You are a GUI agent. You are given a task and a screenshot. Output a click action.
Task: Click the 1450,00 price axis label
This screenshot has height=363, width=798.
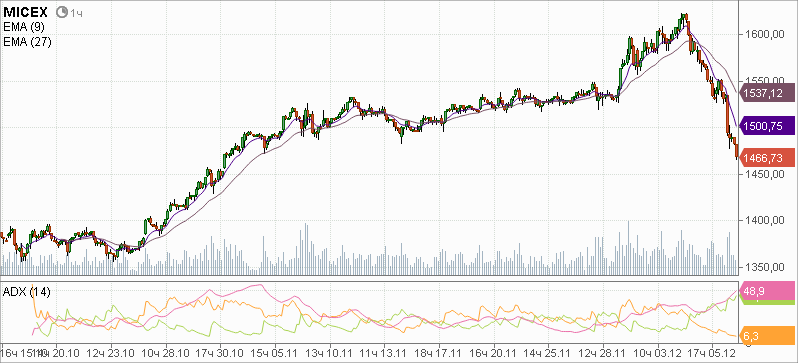tap(764, 175)
